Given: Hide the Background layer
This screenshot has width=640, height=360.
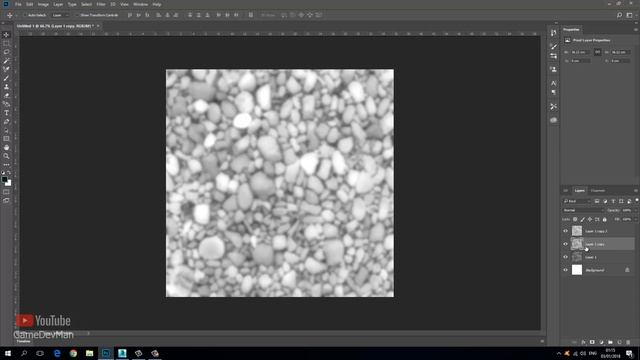Looking at the screenshot, I should (x=565, y=270).
